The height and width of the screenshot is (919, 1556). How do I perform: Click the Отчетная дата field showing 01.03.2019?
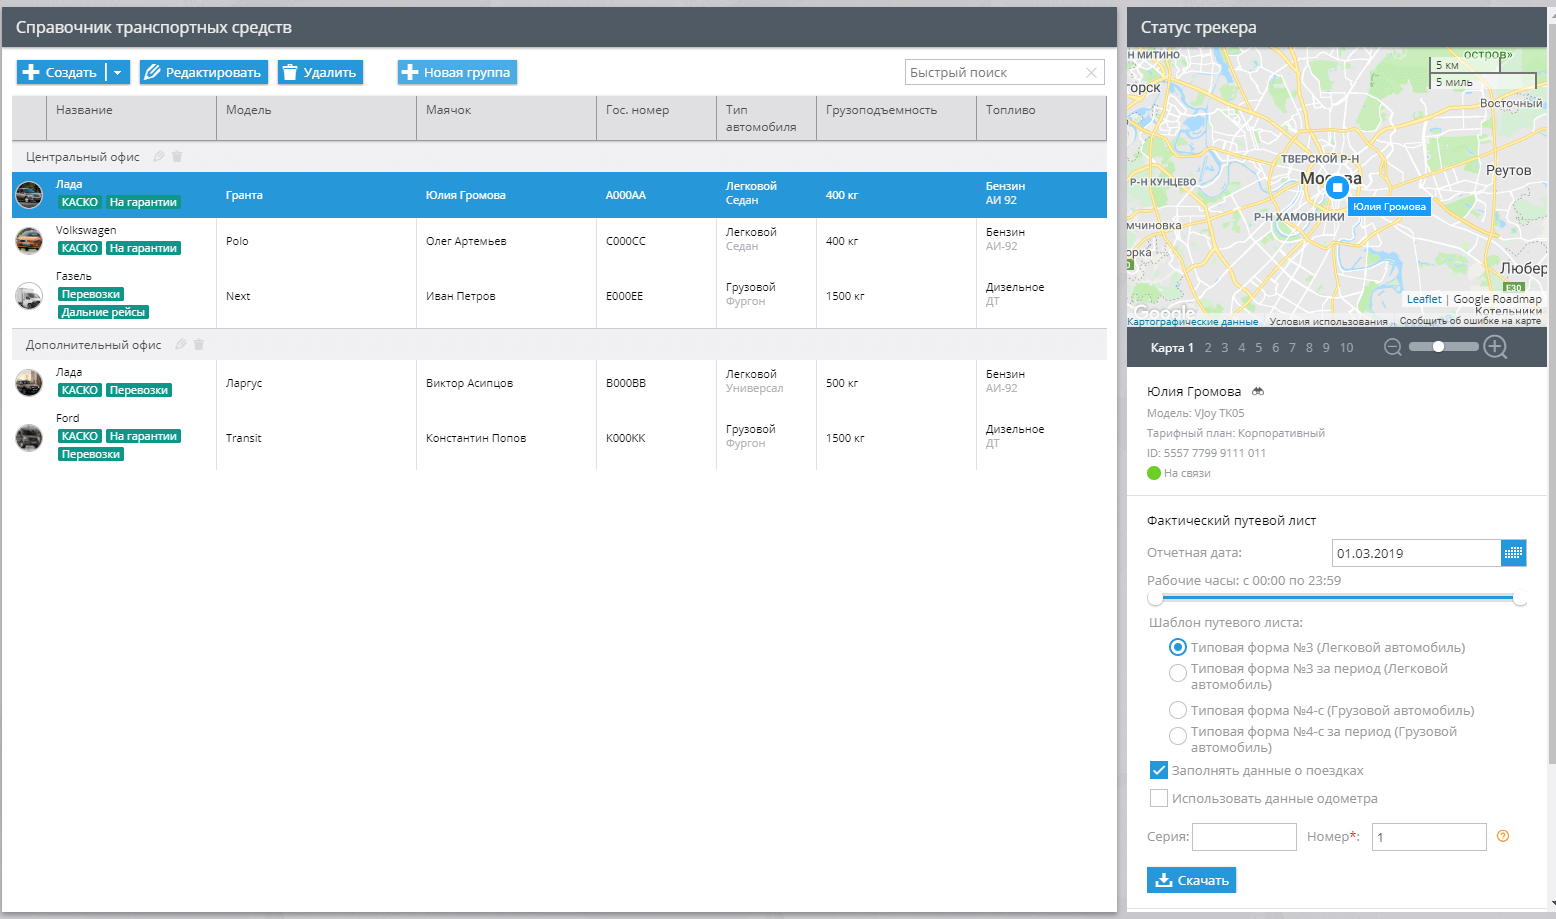pos(1417,553)
